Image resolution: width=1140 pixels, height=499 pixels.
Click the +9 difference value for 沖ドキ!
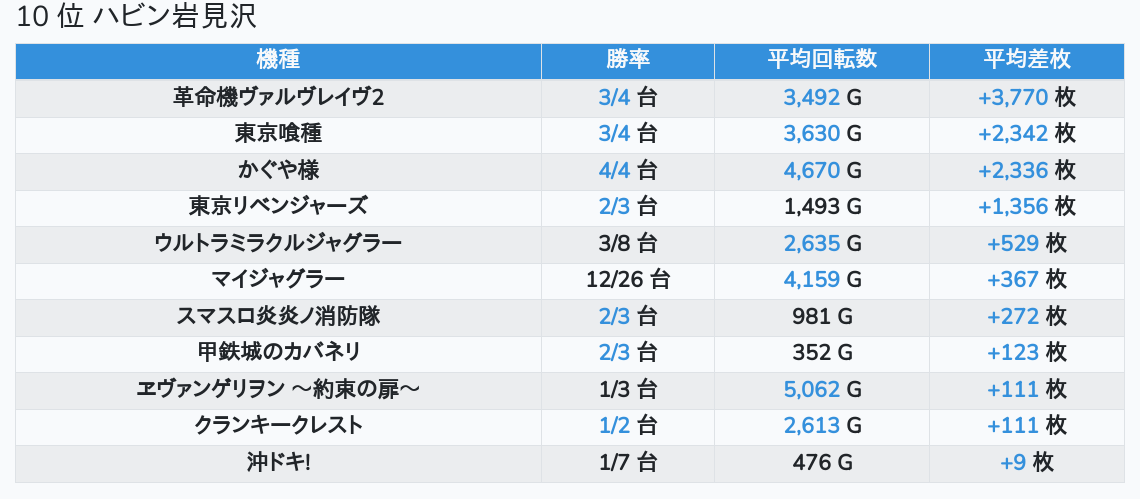[x=1014, y=463]
